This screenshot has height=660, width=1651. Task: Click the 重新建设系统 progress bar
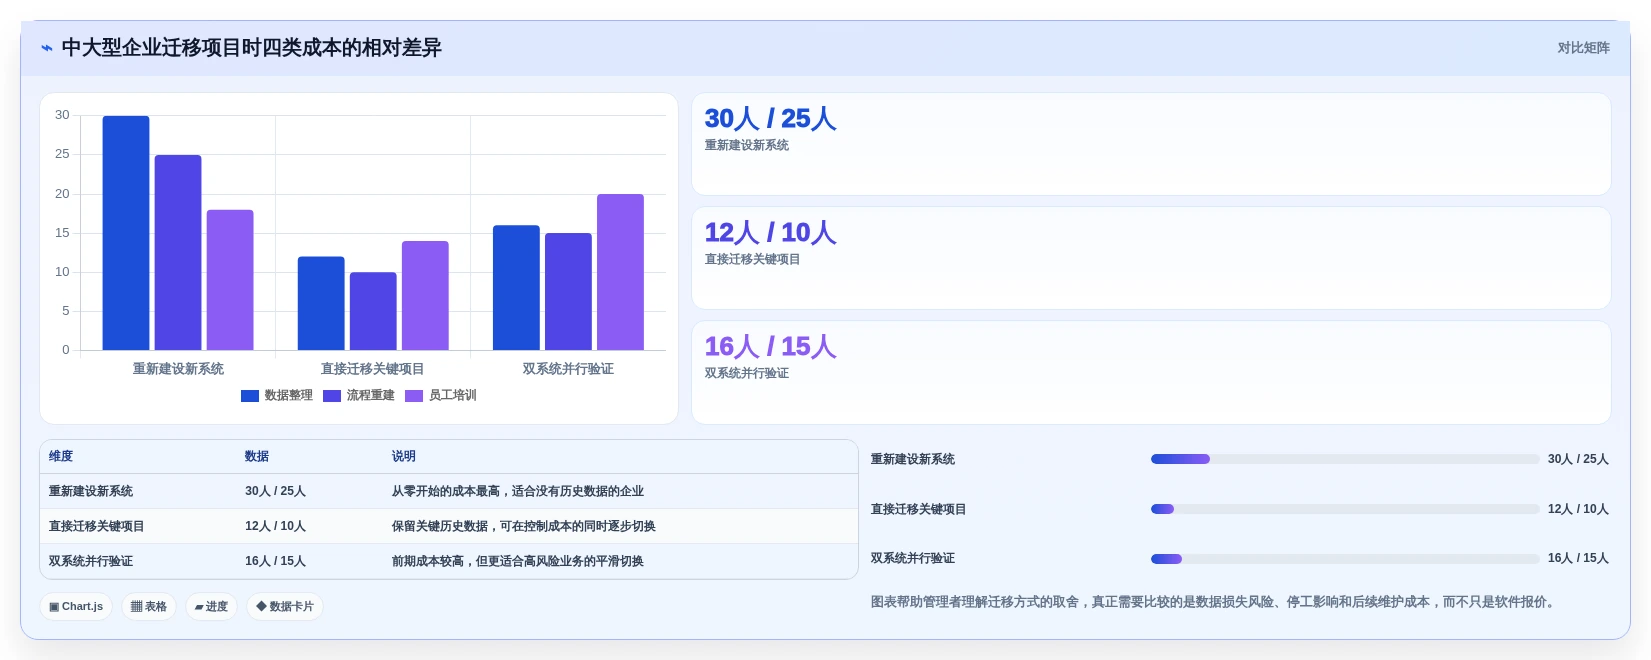(x=1345, y=459)
